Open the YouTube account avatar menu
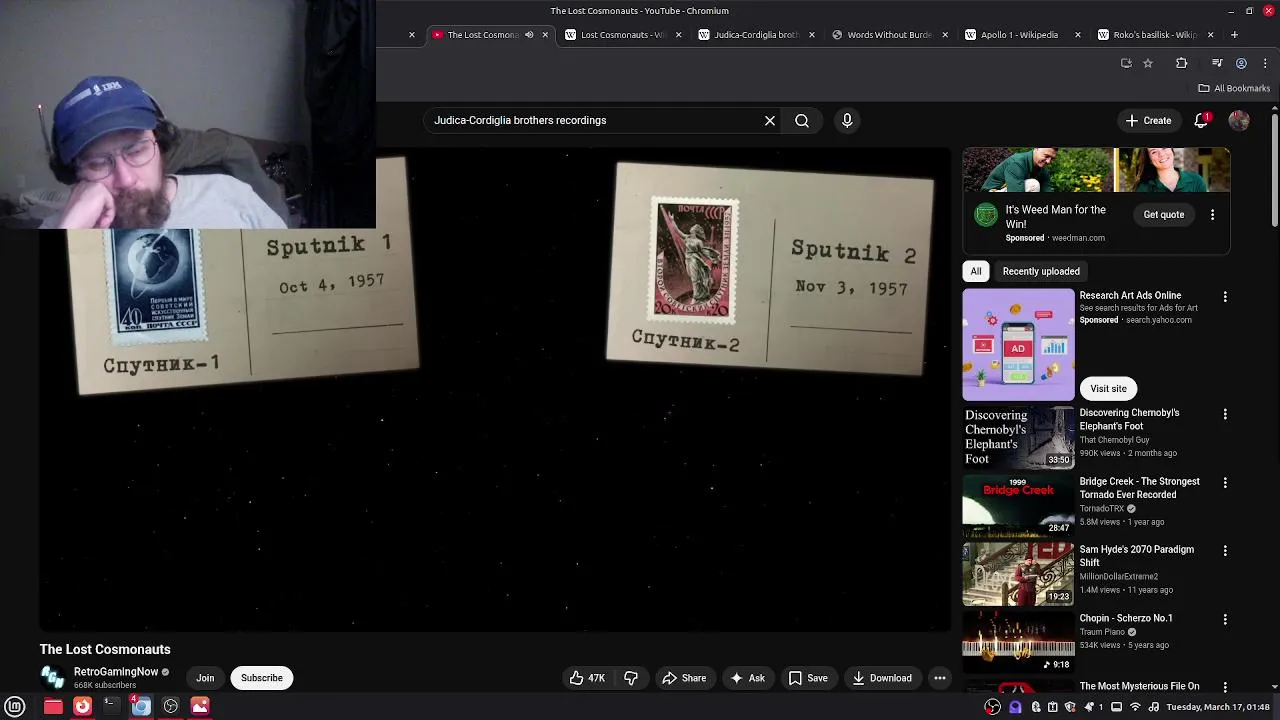 tap(1239, 120)
